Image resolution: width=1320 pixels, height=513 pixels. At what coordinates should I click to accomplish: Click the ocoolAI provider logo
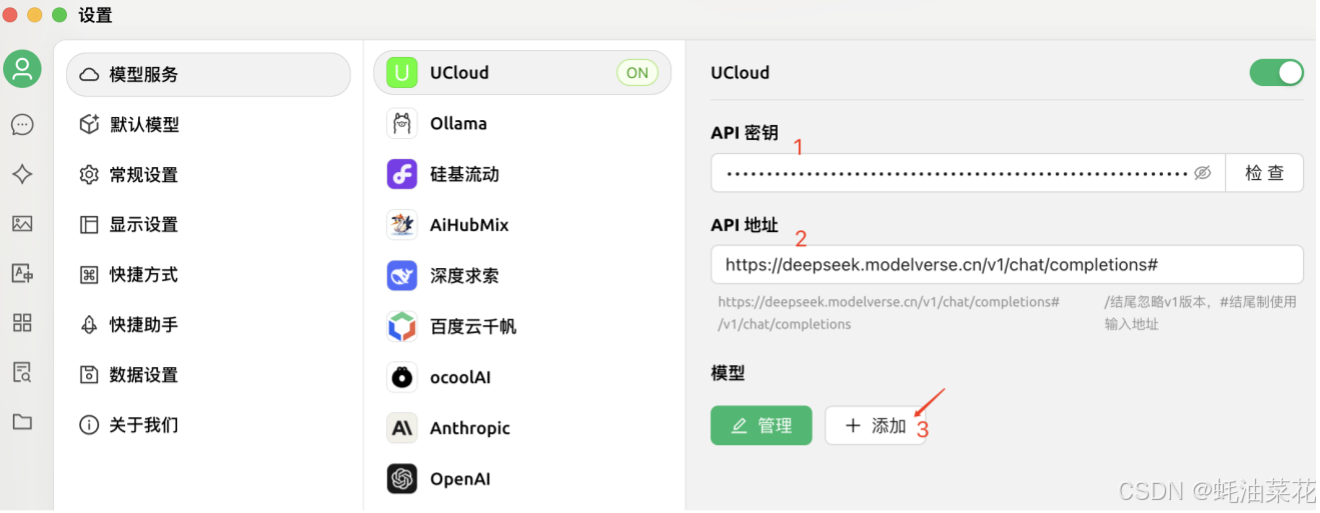[x=402, y=377]
